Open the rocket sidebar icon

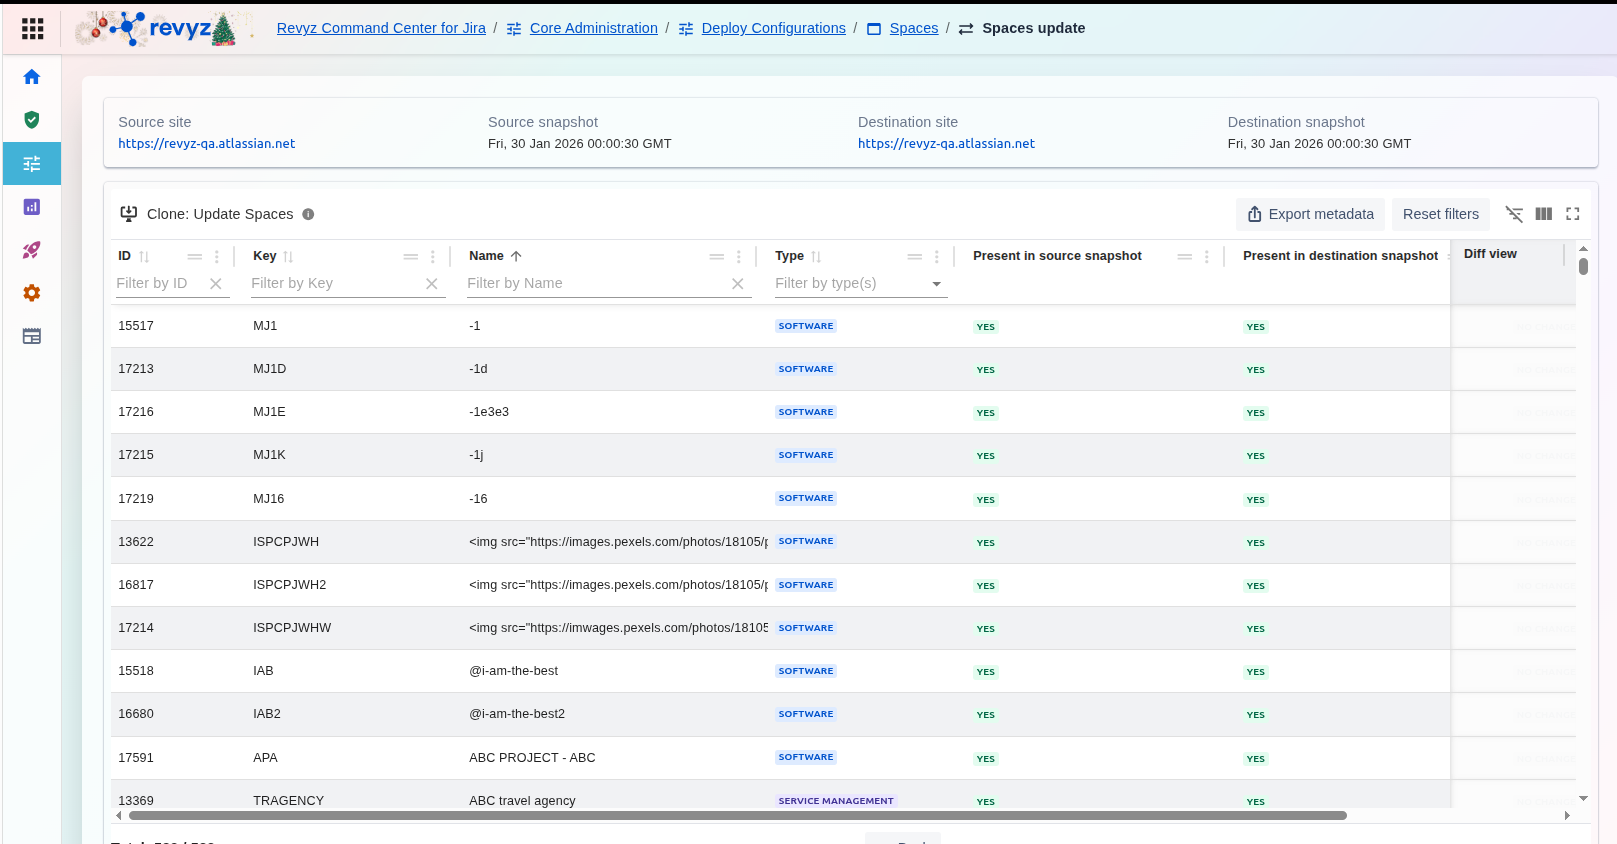click(32, 250)
